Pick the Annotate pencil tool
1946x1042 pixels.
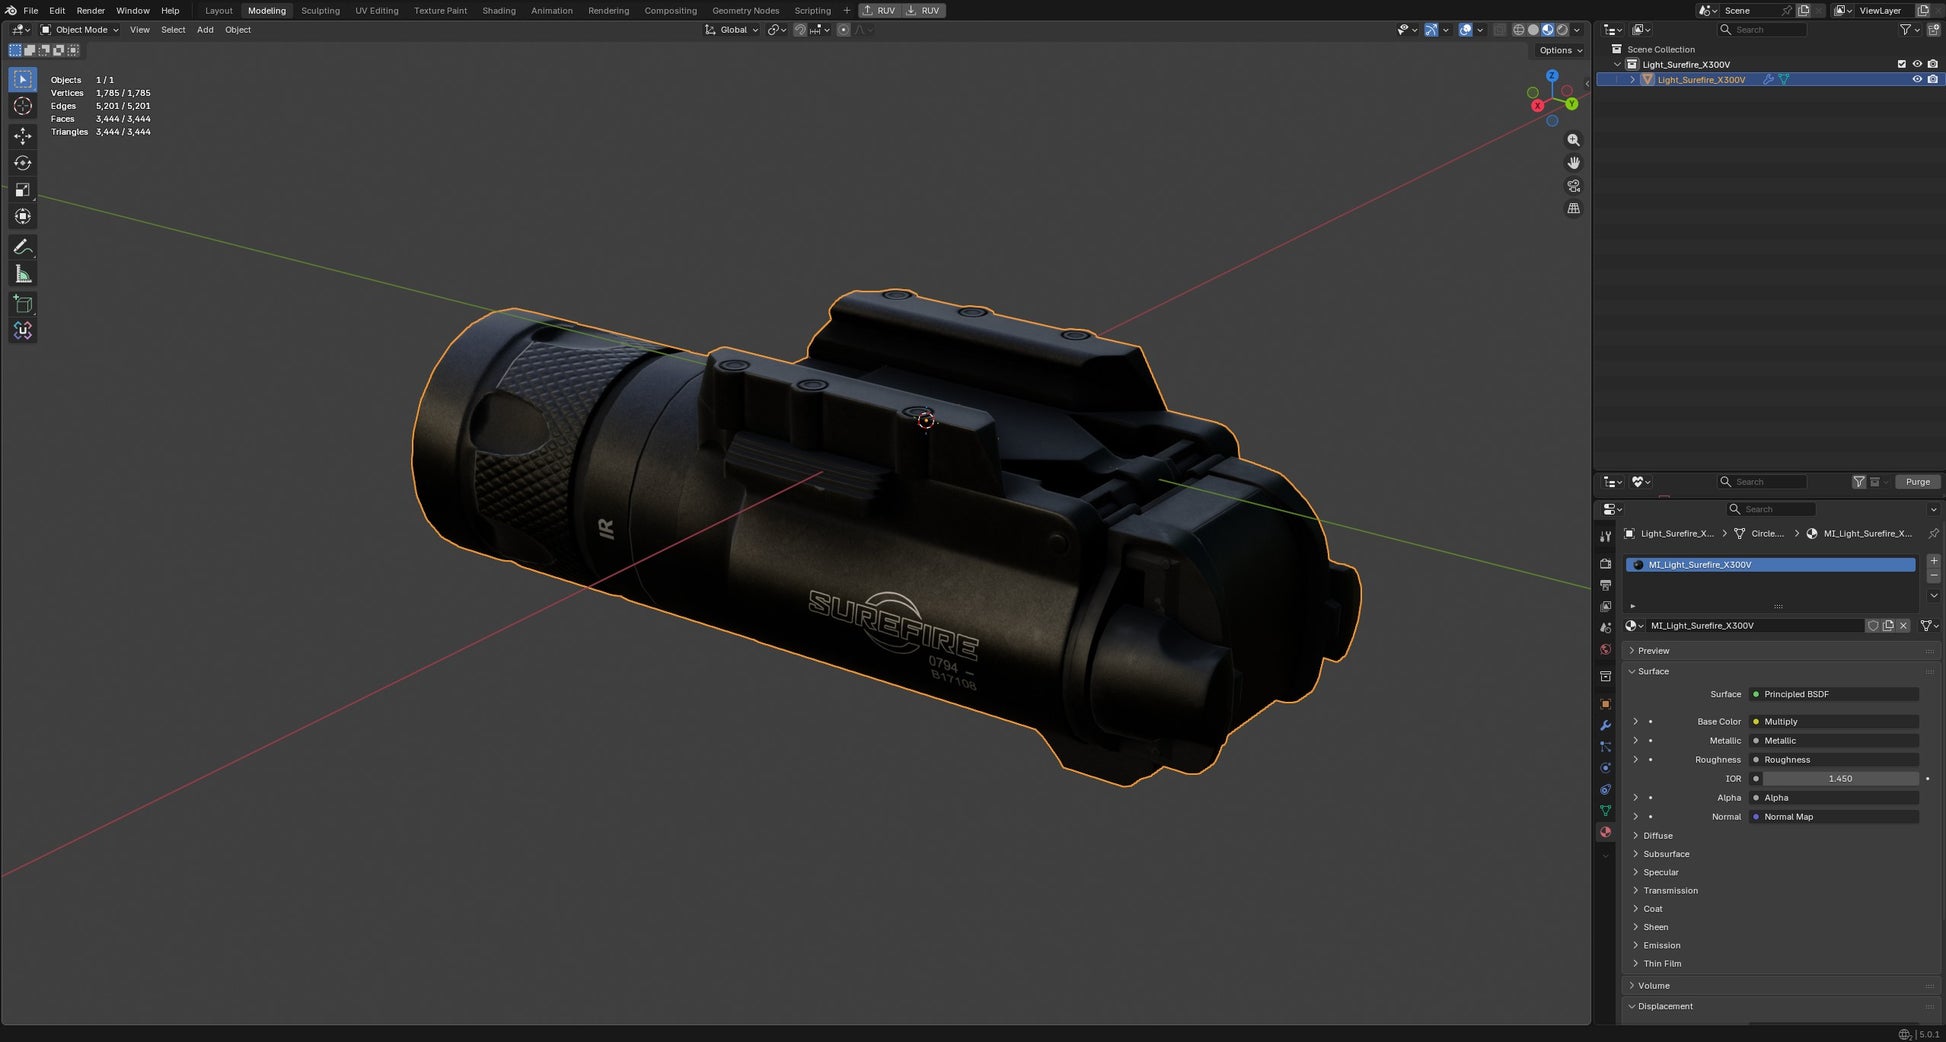click(23, 247)
